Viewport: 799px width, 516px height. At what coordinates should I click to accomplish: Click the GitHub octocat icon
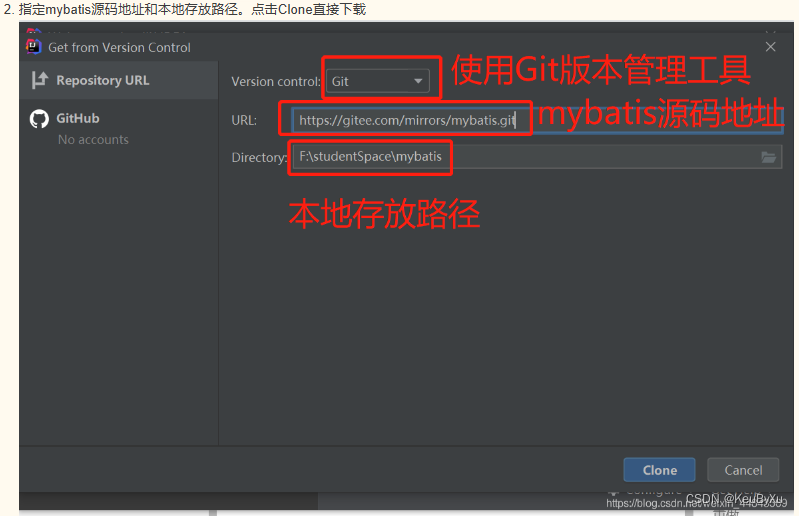39,119
